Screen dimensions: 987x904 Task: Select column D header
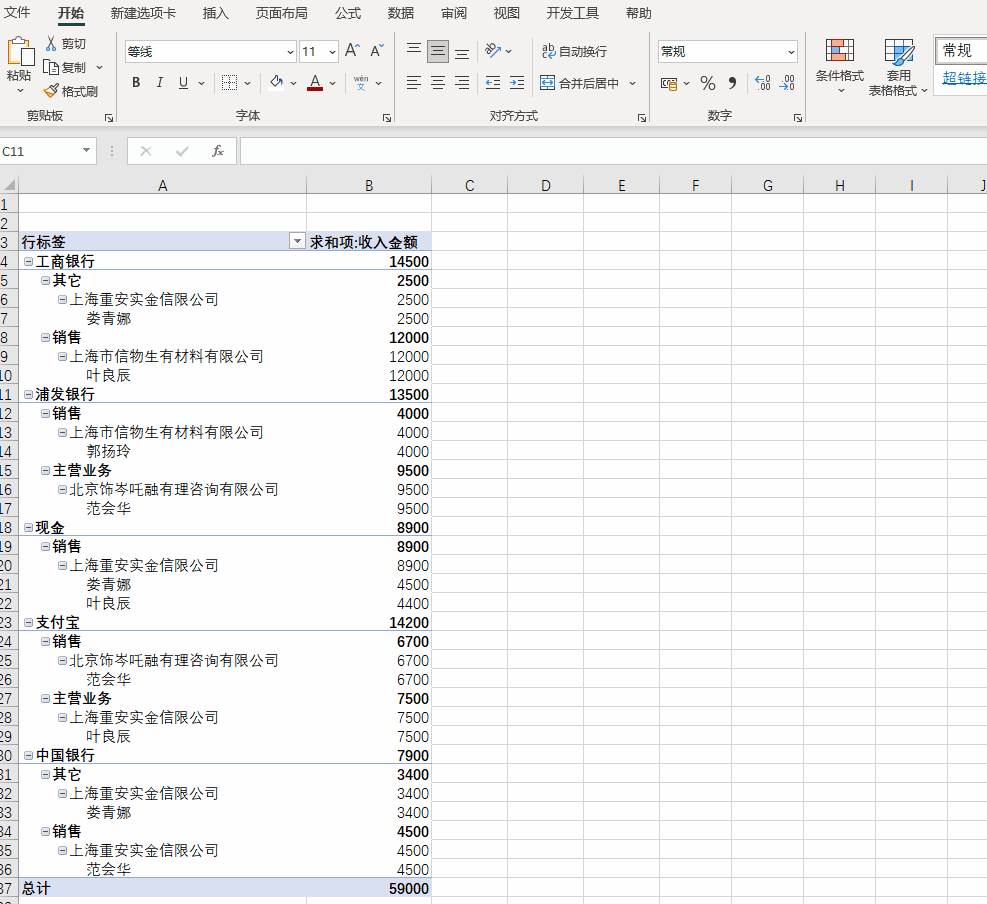[x=545, y=185]
